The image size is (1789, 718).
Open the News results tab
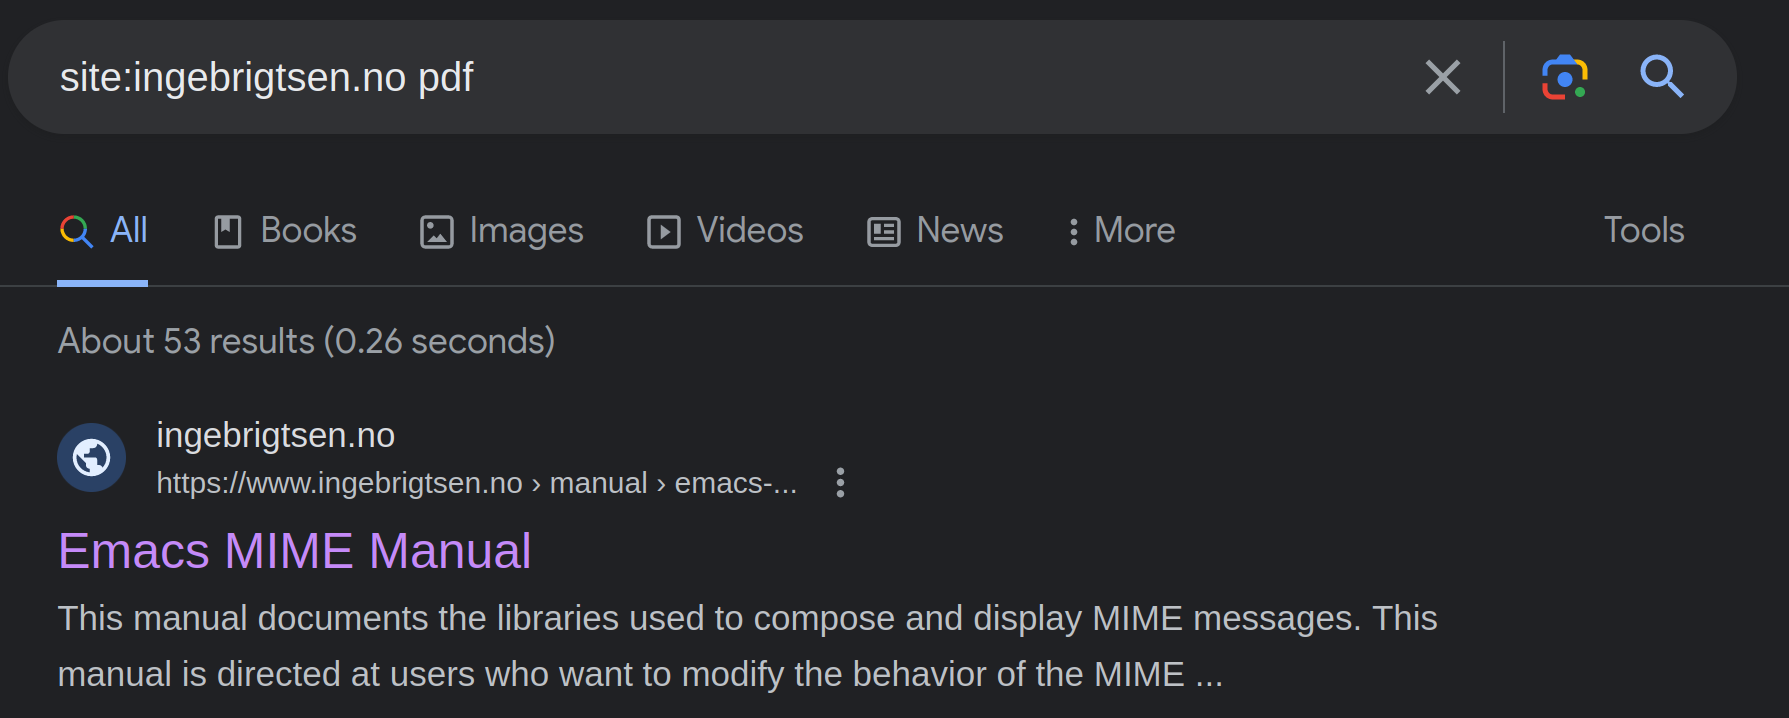coord(935,231)
